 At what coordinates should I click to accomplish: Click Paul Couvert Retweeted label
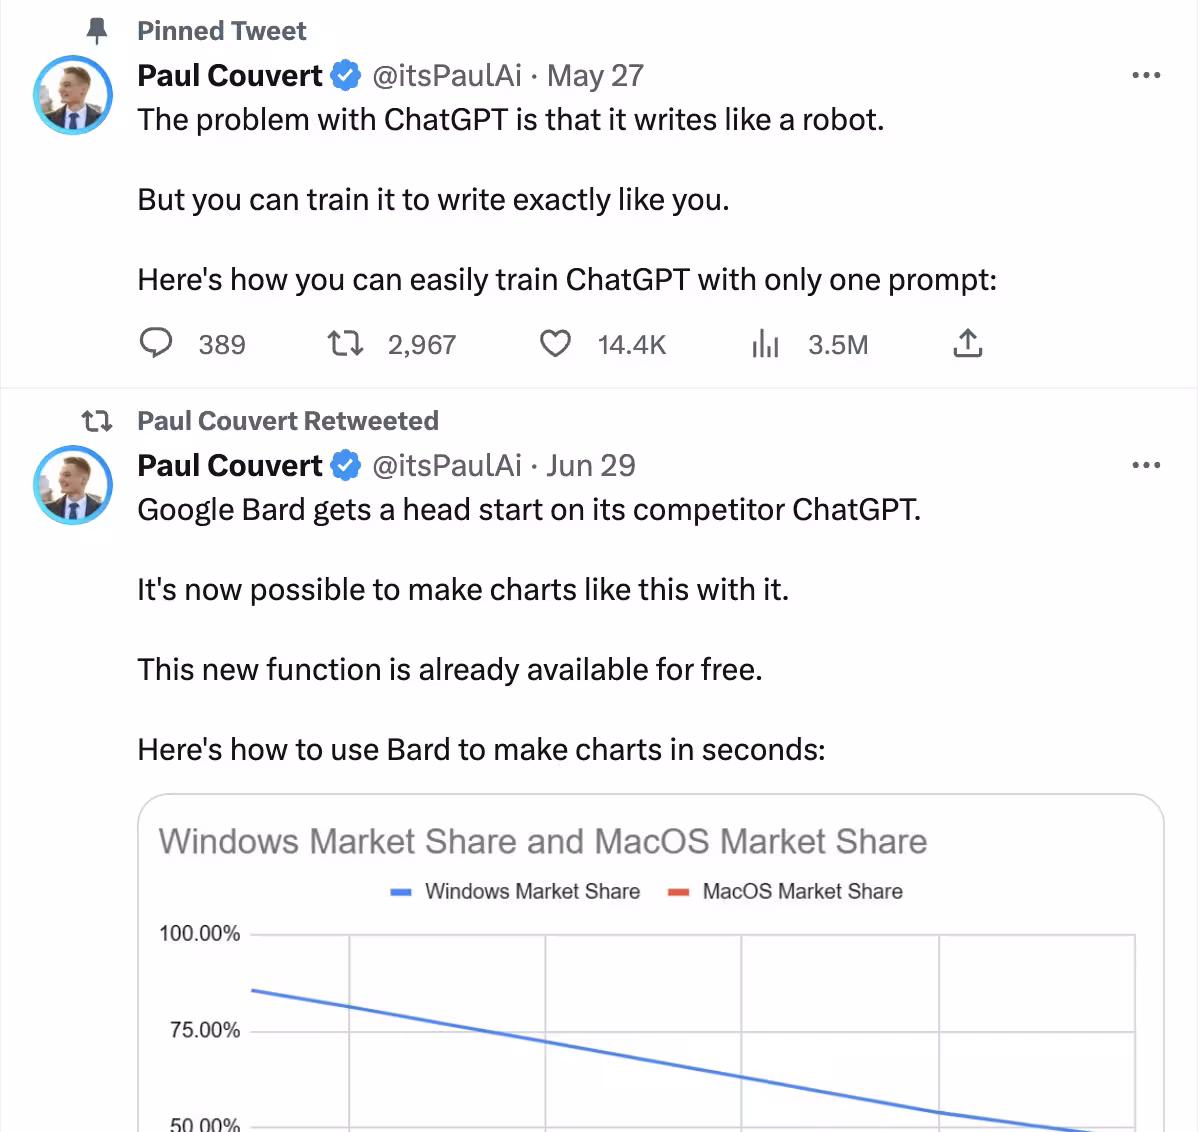point(288,421)
